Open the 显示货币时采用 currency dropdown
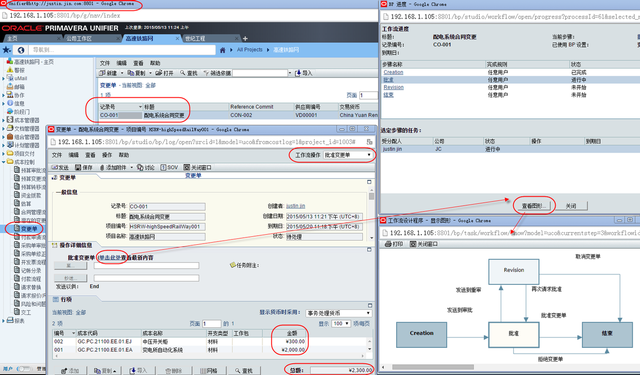640x375 pixels. pyautogui.click(x=338, y=313)
